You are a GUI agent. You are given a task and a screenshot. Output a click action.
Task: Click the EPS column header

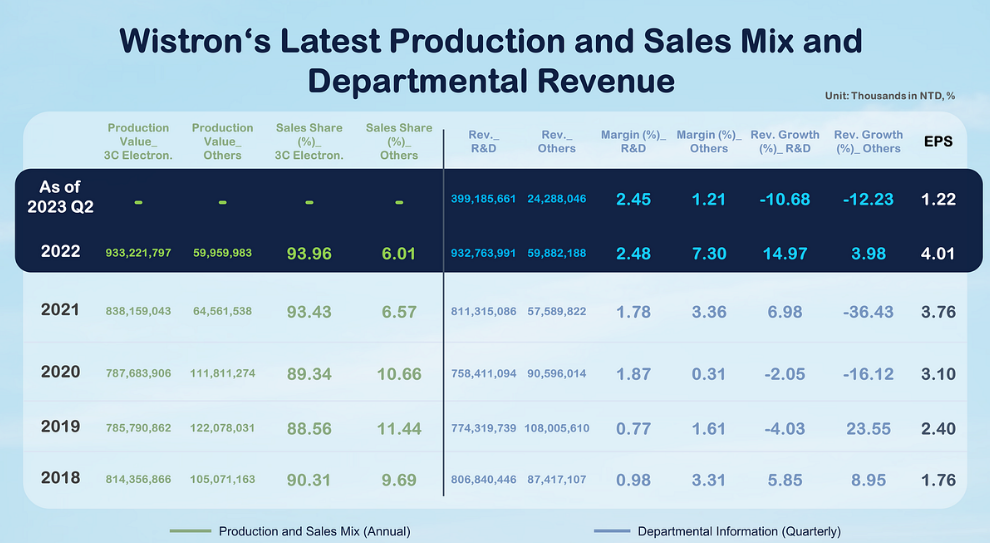[937, 141]
